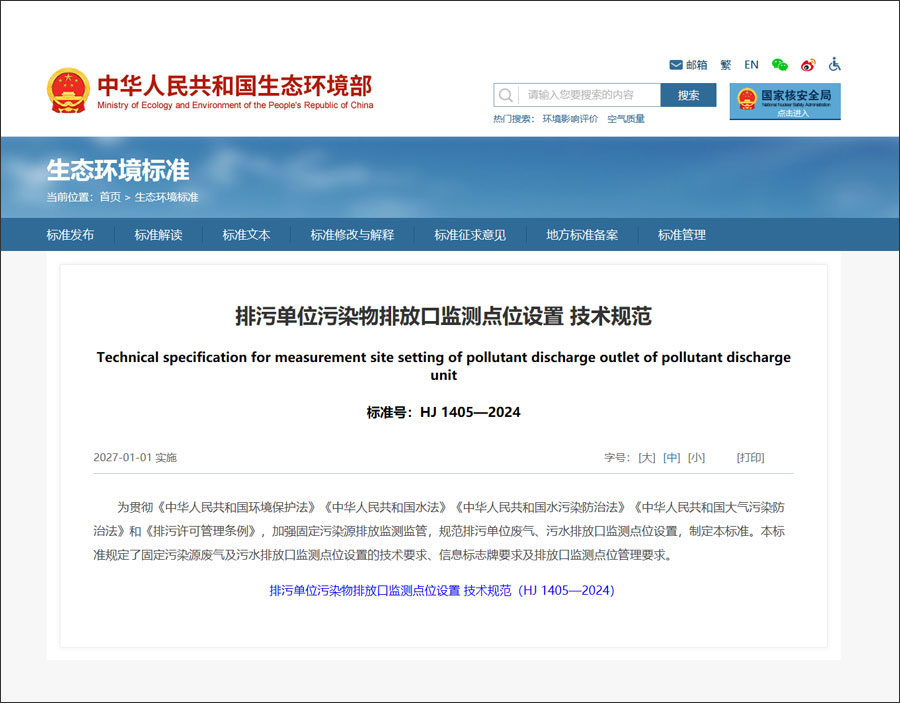Image resolution: width=900 pixels, height=714 pixels.
Task: Open the 标准文本 menu
Action: point(246,235)
